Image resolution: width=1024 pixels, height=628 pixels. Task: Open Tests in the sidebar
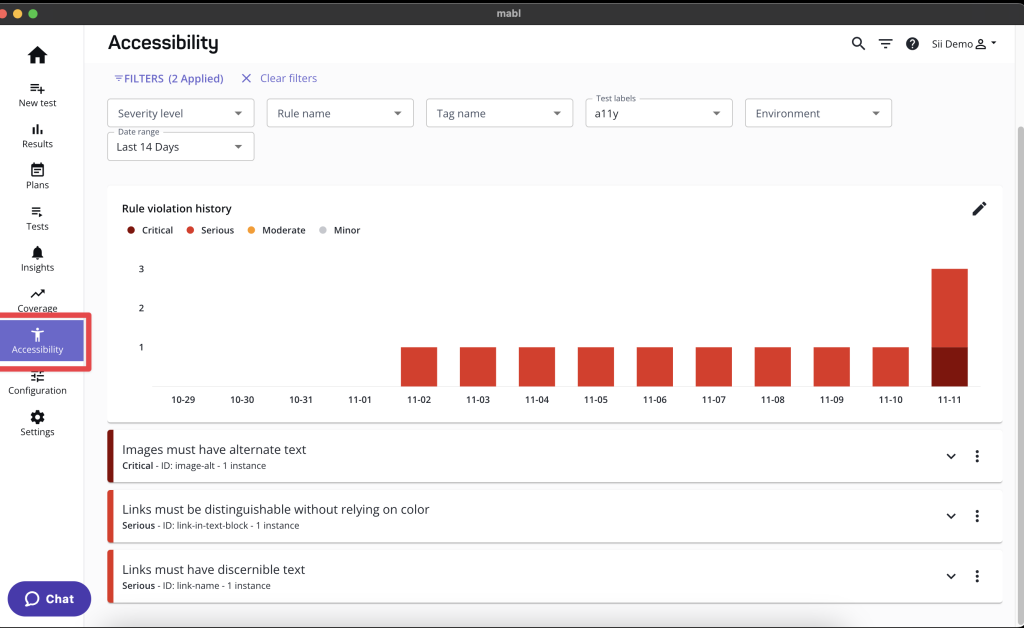point(37,219)
